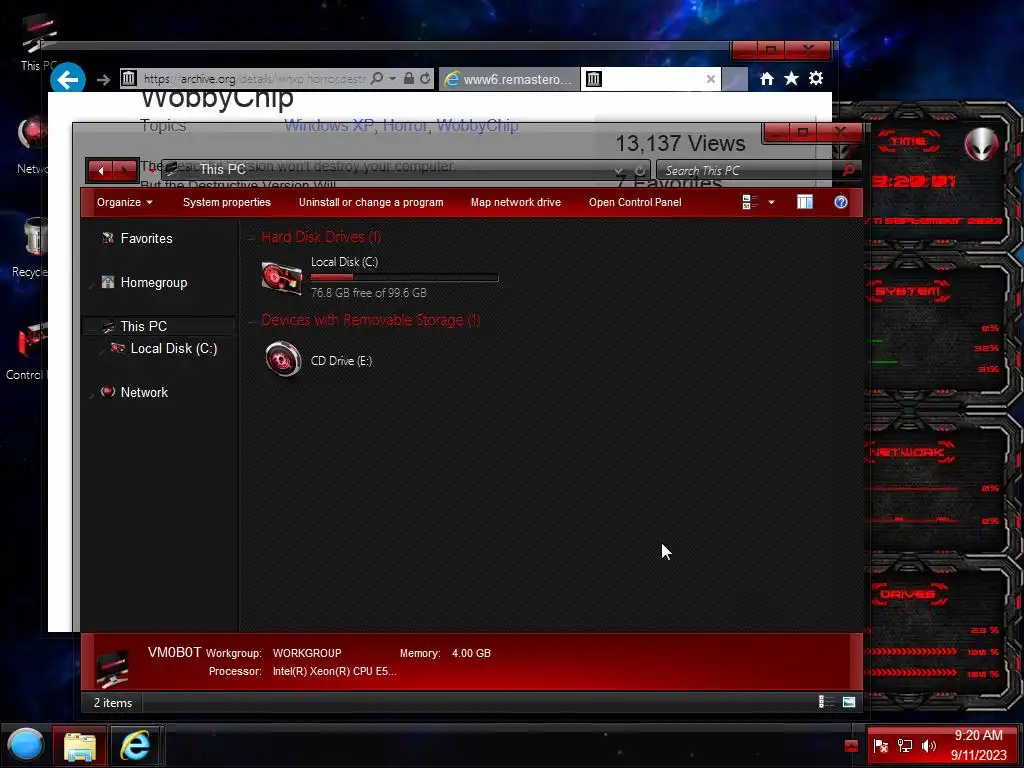Switch to the www6.remastero tab
The image size is (1024, 768).
point(509,79)
